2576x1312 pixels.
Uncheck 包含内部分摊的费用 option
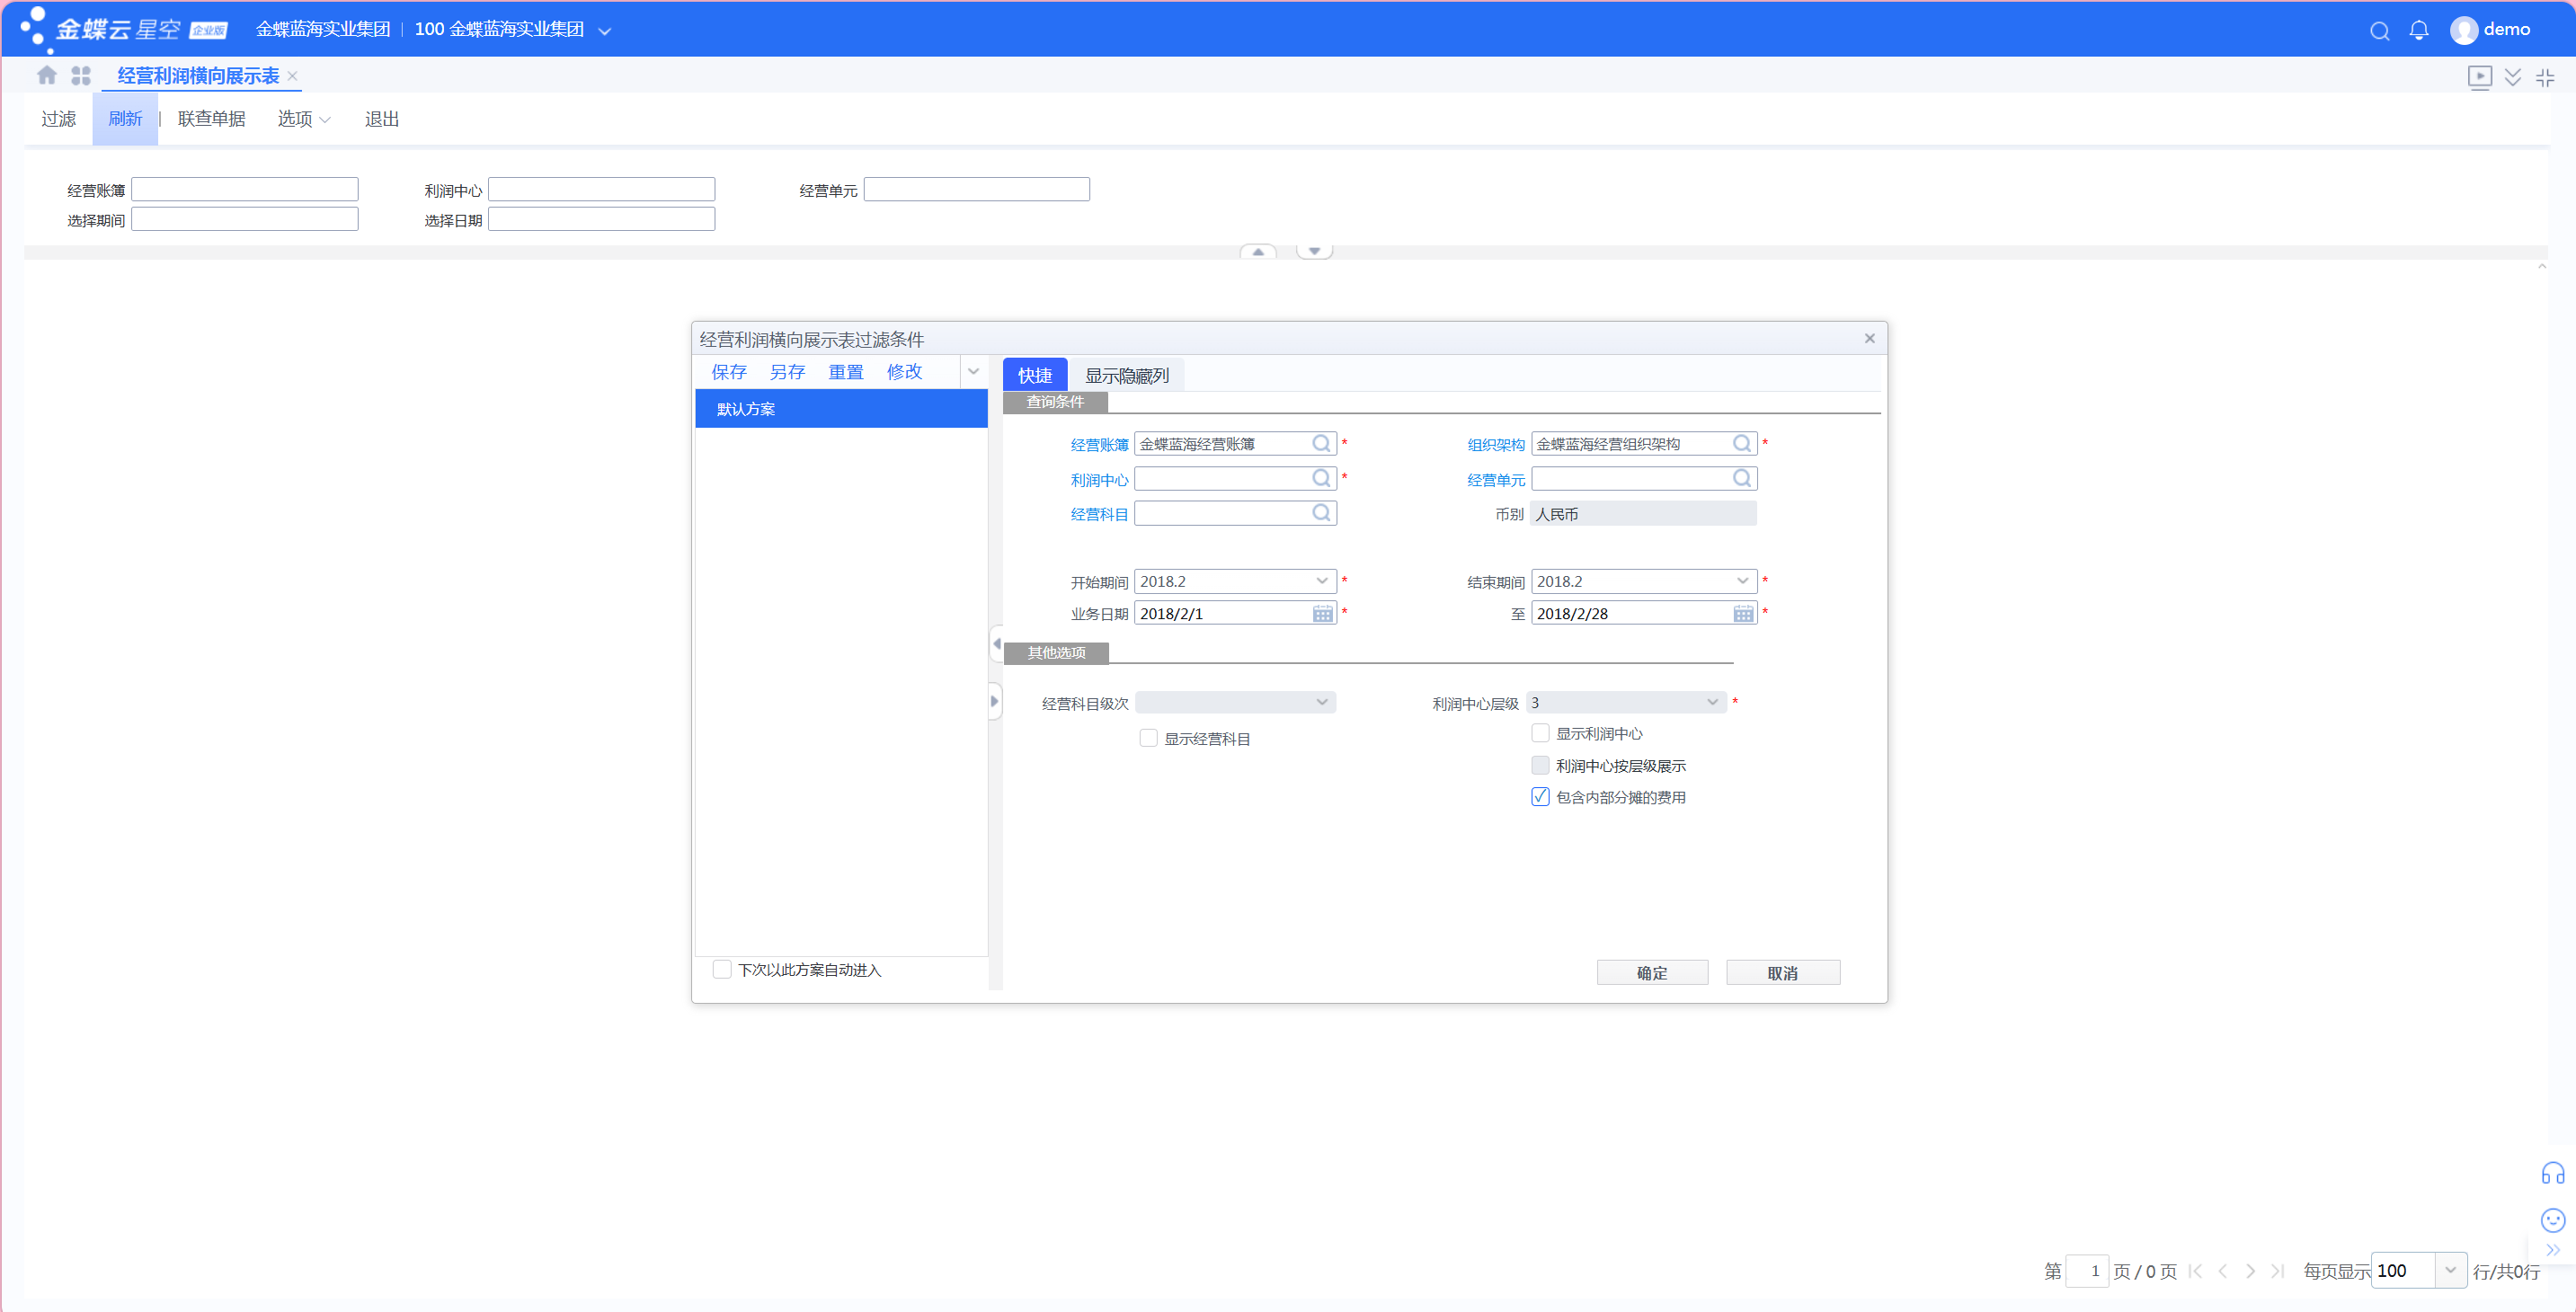[x=1540, y=796]
